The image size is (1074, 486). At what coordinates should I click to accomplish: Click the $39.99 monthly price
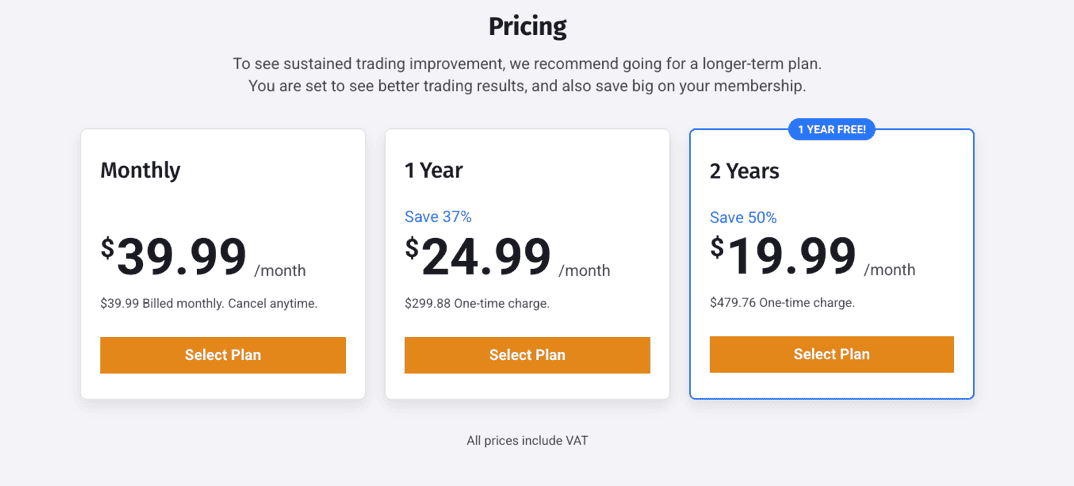click(x=175, y=258)
